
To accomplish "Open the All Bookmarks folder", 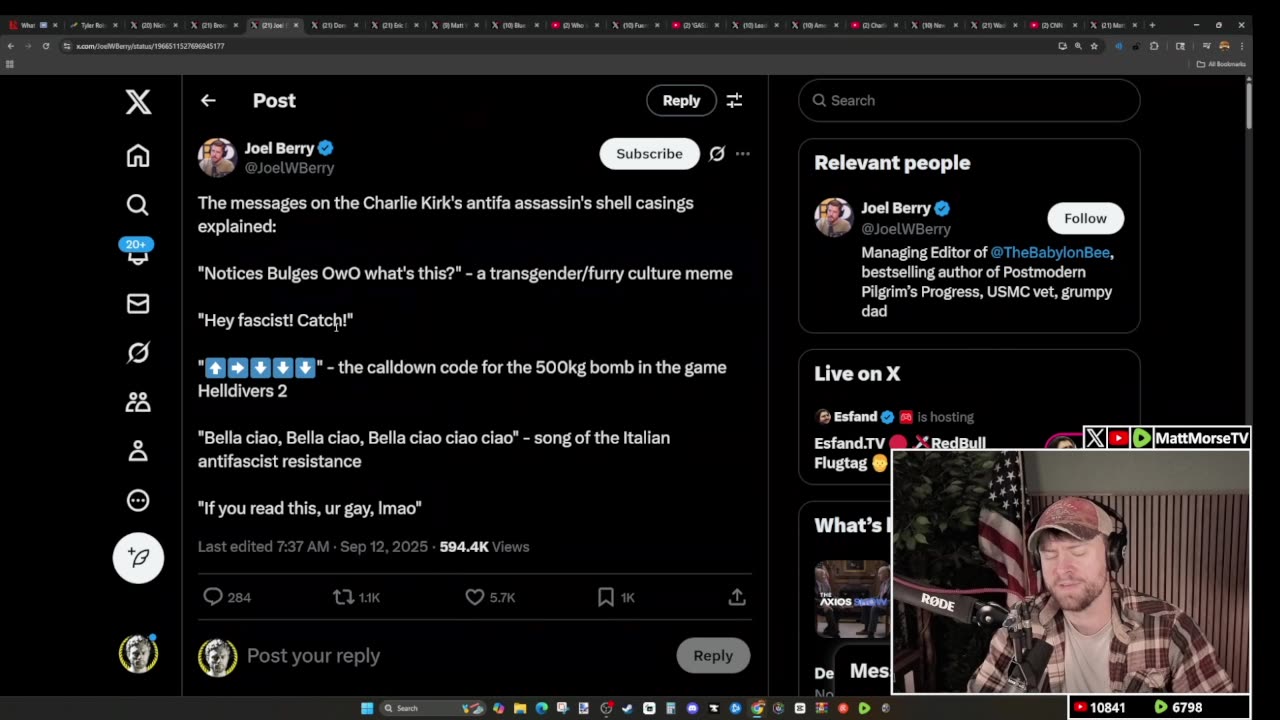I will point(1222,64).
